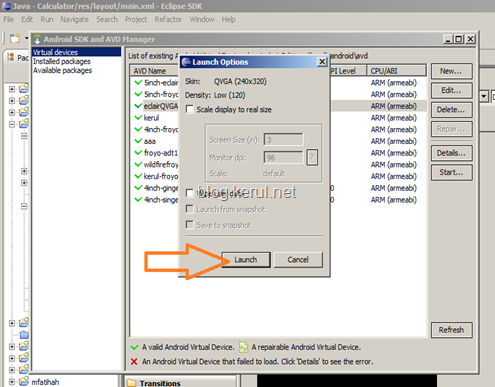The width and height of the screenshot is (495, 387).
Task: Click the green check icon beside froyo-adt1
Action: pos(138,152)
